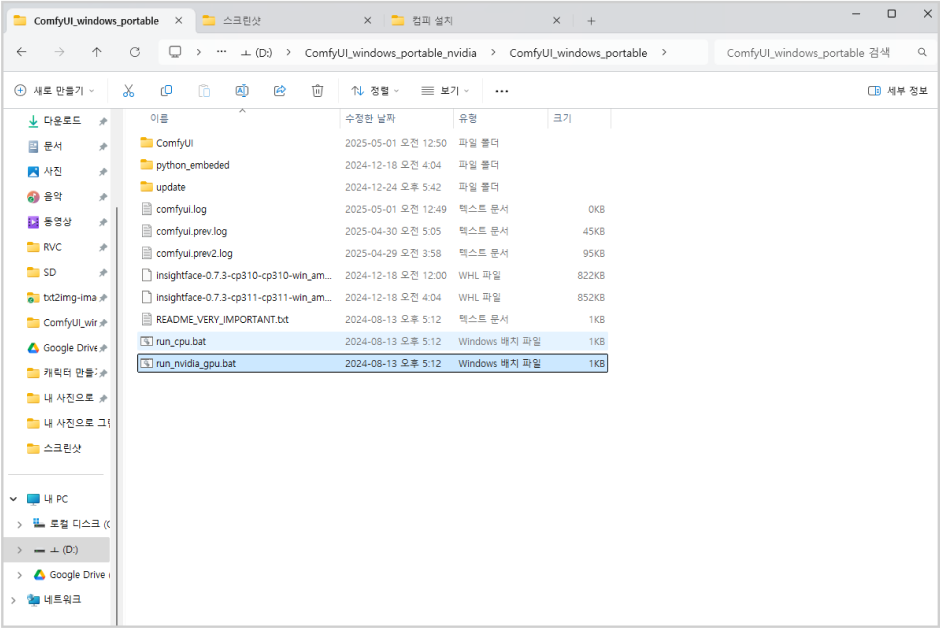
Task: Open 다운로드 in quick access
Action: tap(62, 121)
